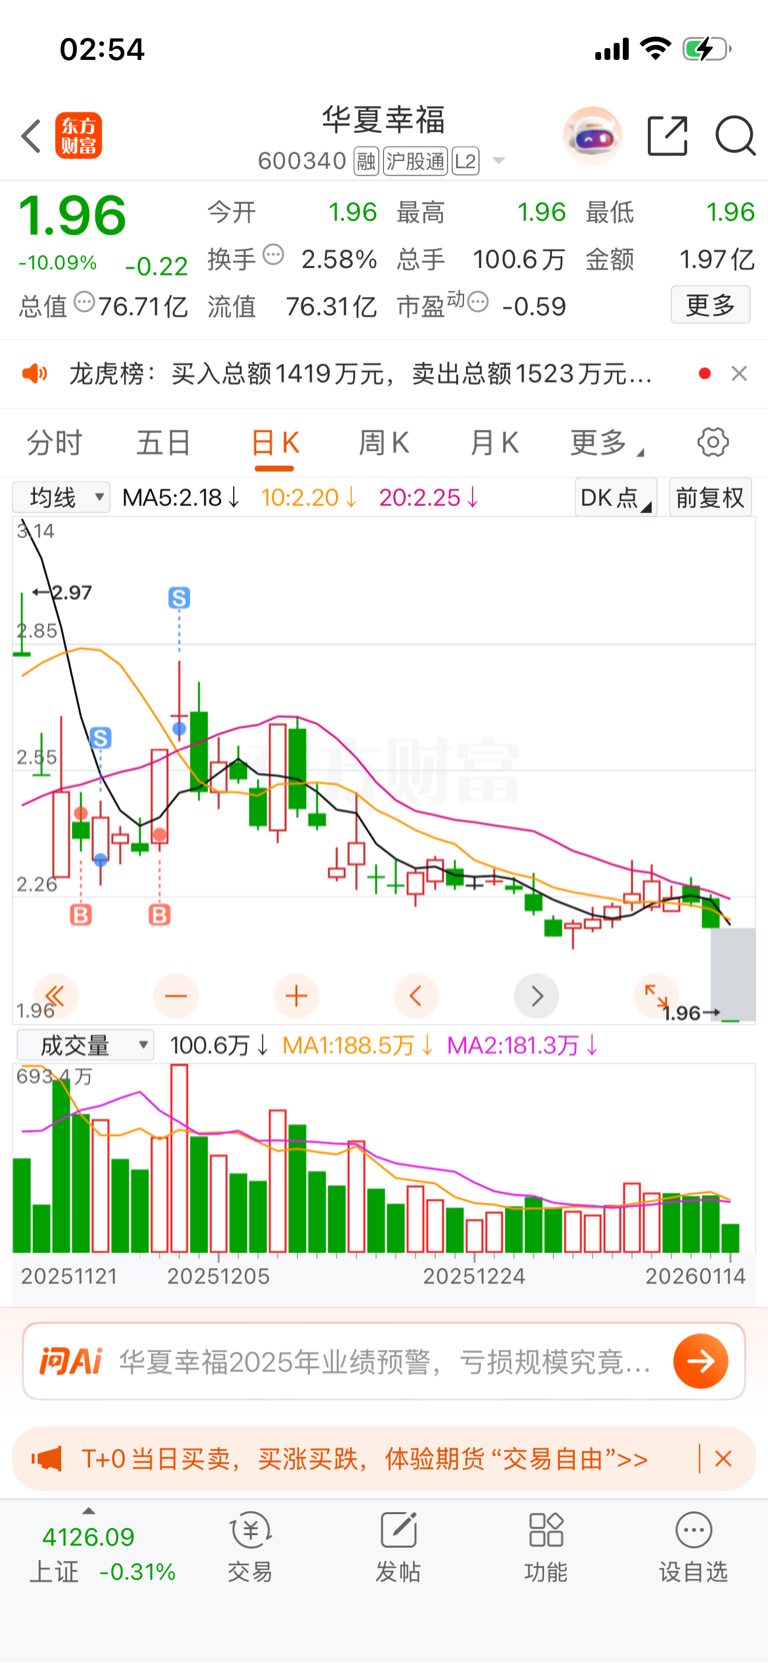Tap the tallest red volume bar
Screen dimensions: 768x1663
(179, 1158)
